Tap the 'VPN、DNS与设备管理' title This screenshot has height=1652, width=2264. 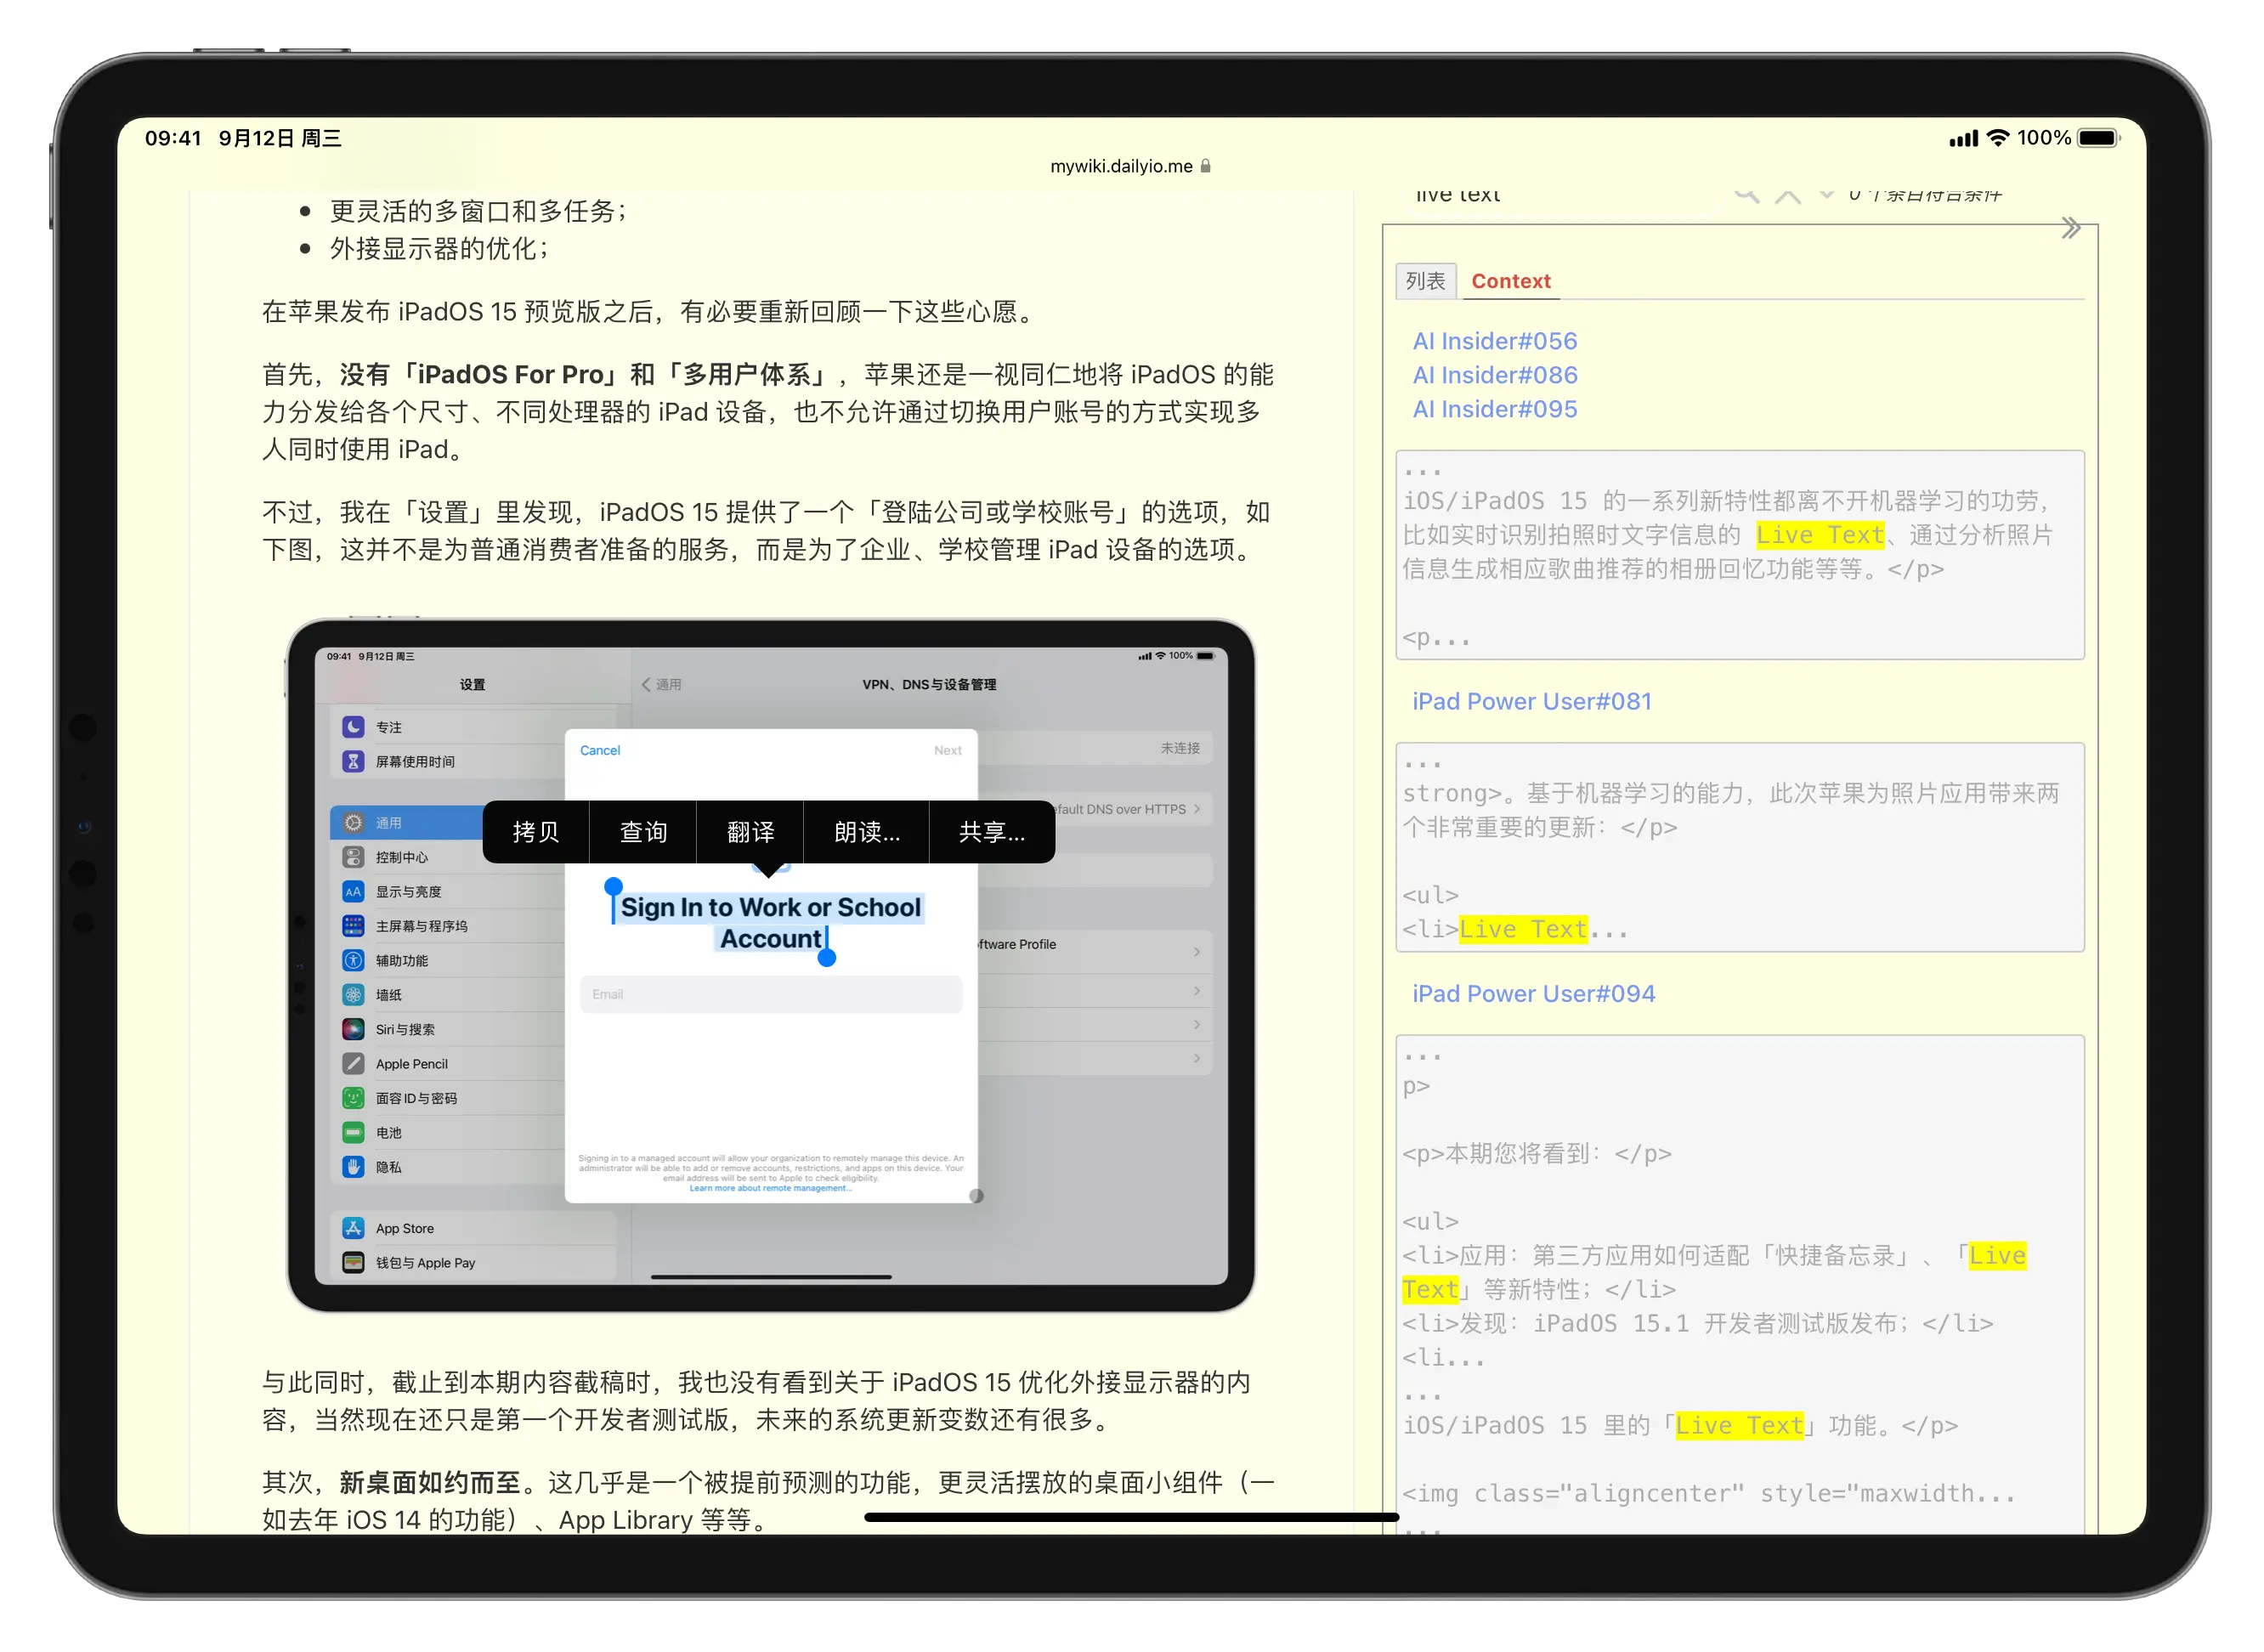pyautogui.click(x=929, y=685)
